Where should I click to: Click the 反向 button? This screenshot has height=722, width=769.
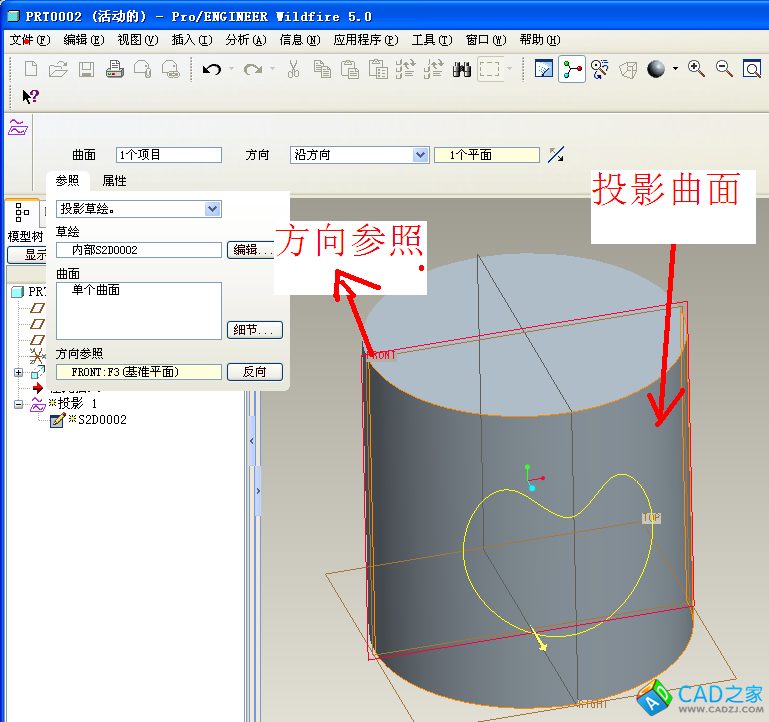(x=255, y=372)
